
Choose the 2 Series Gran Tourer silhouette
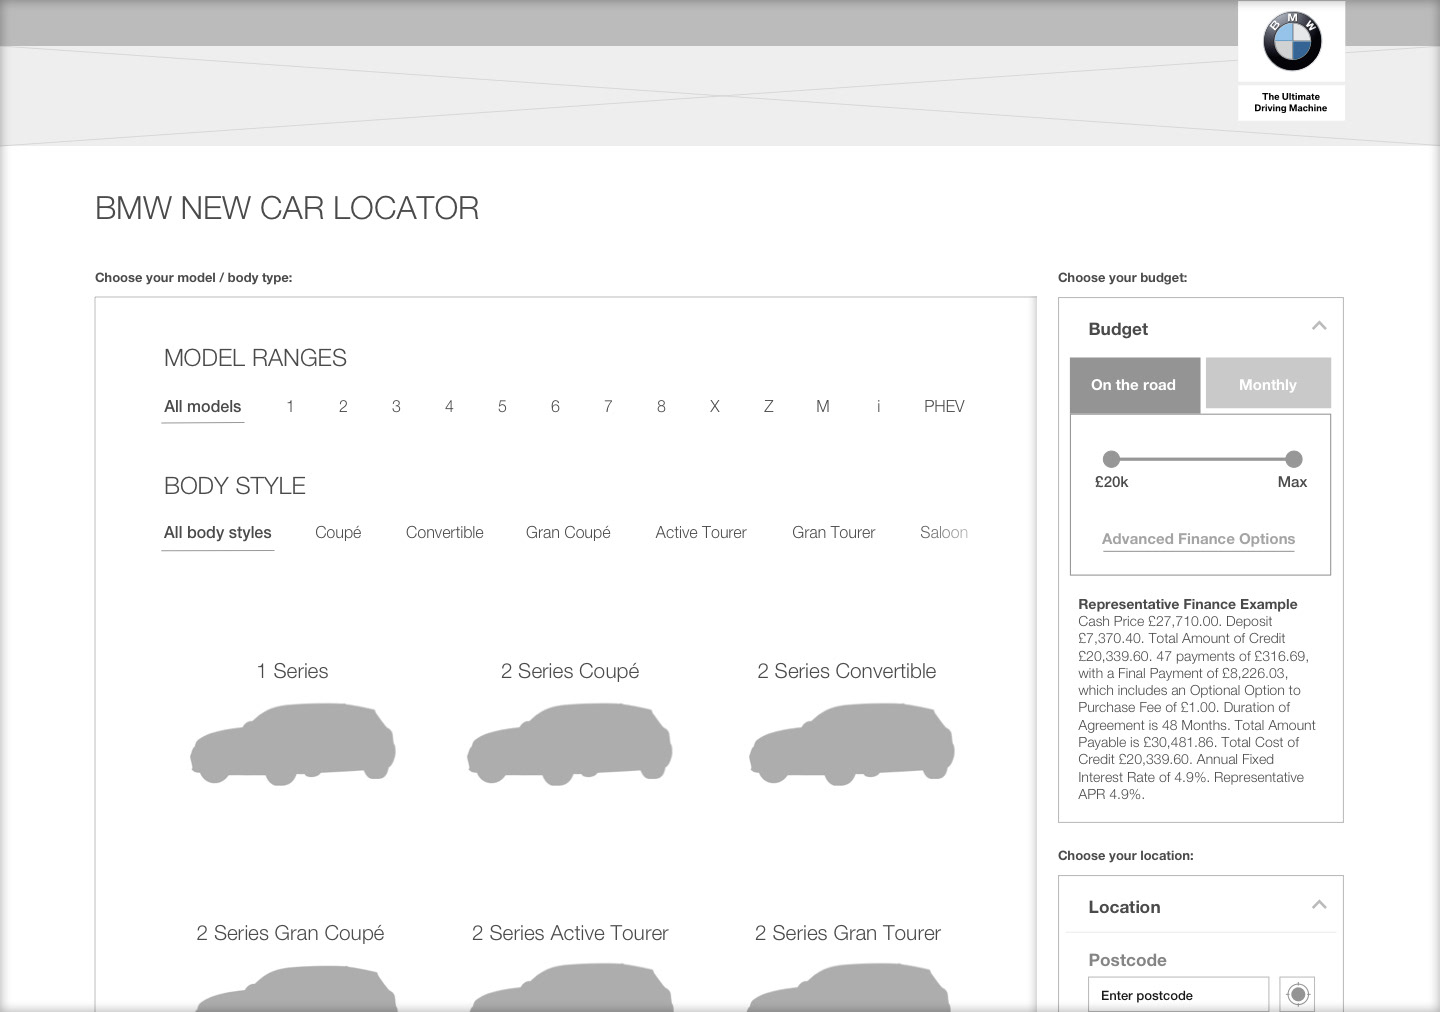point(849,988)
